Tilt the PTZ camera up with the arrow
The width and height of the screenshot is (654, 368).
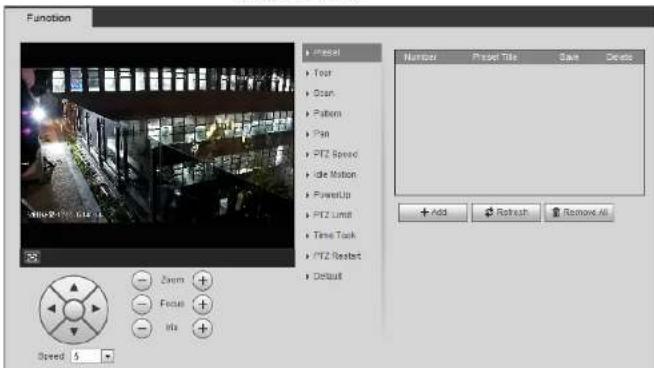[x=74, y=287]
